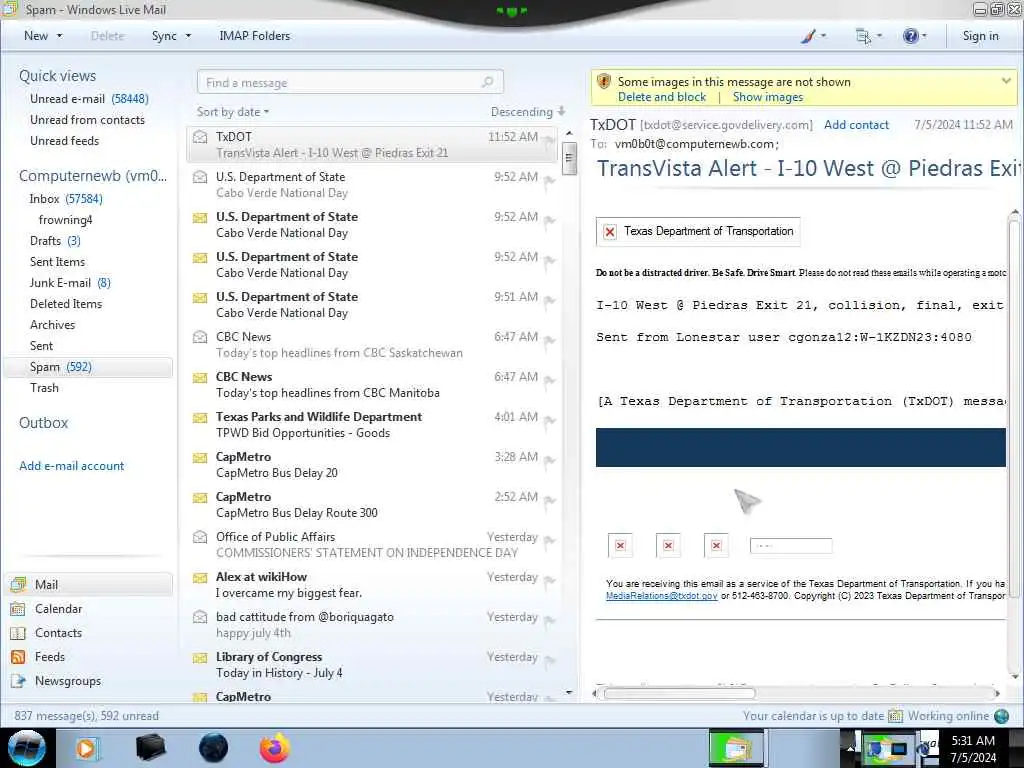Select the Mail view
This screenshot has width=1024, height=768.
[89, 584]
